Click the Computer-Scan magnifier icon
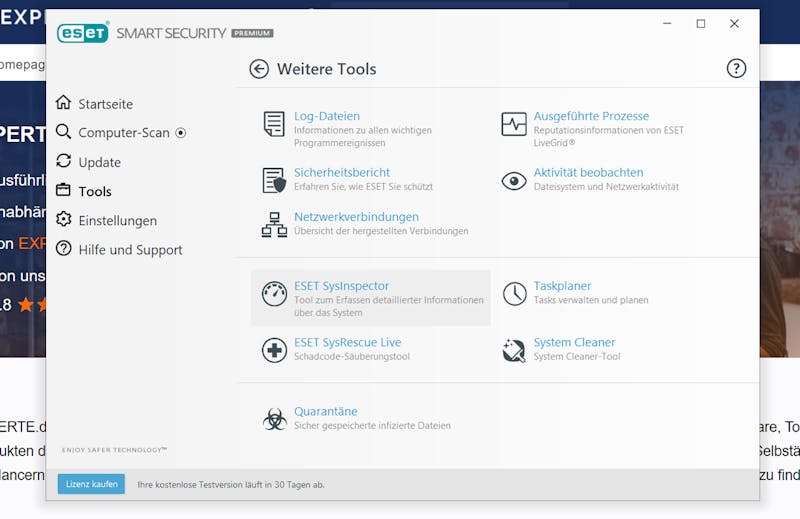This screenshot has width=800, height=519. point(63,131)
